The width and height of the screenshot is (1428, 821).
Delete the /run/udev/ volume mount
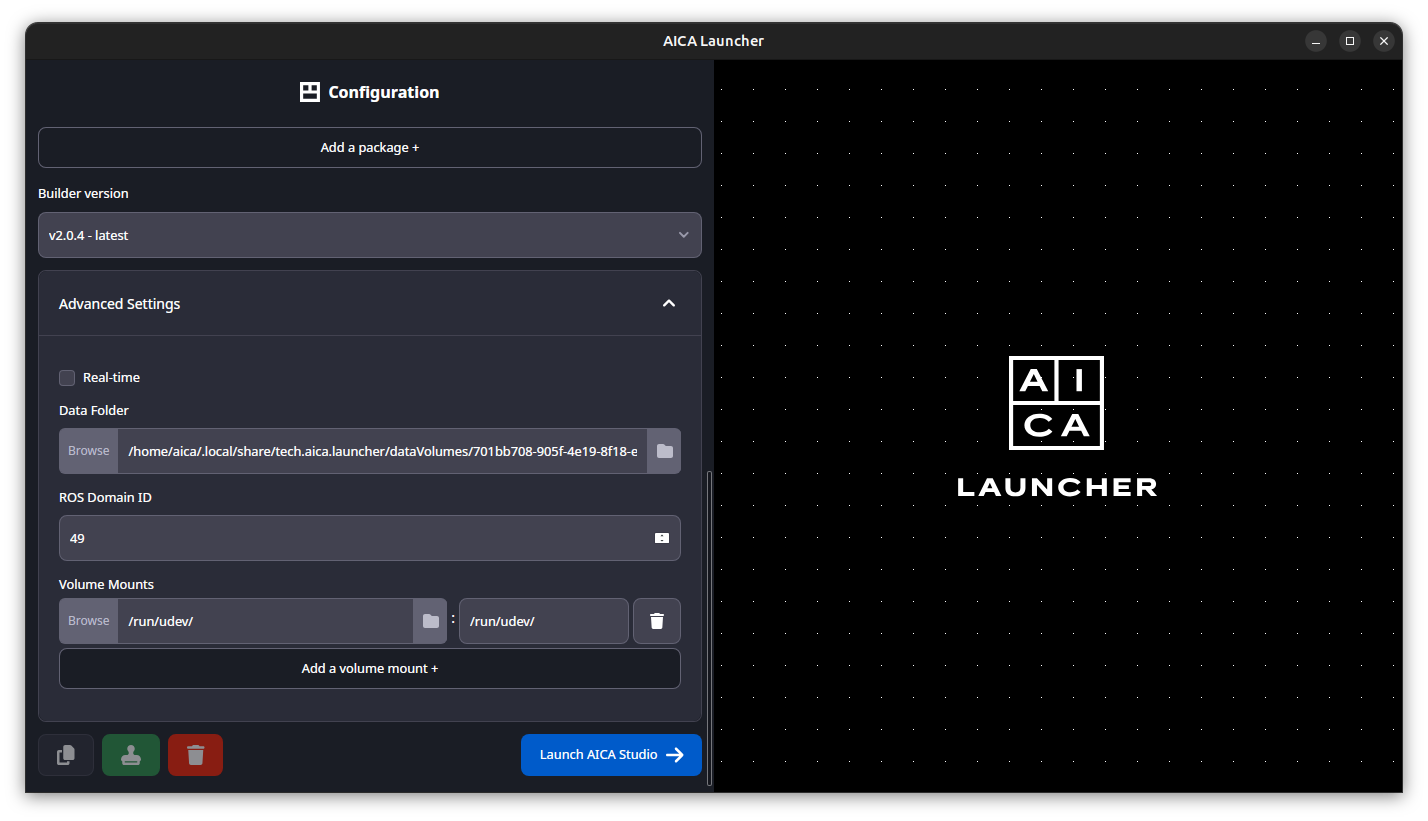pos(657,621)
